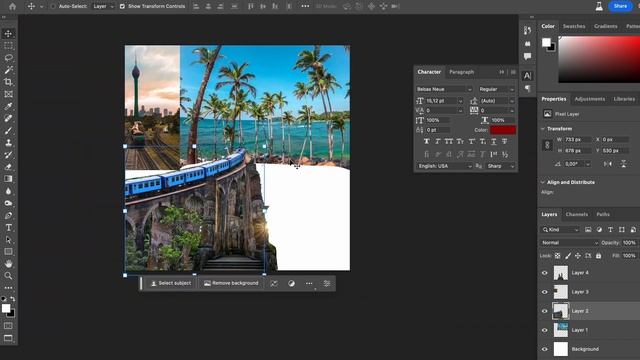Select the Gradient tool
This screenshot has height=360, width=640.
click(x=8, y=179)
